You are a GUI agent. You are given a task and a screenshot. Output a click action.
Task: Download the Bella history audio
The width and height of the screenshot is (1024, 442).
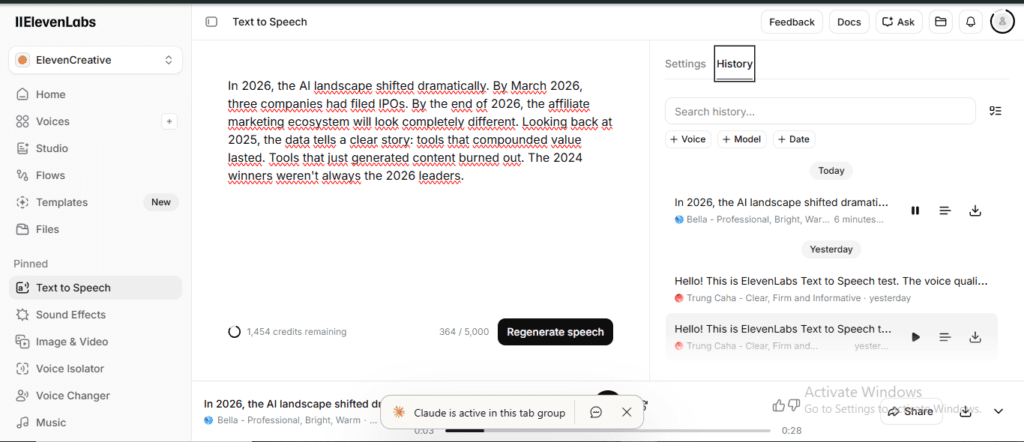tap(975, 210)
